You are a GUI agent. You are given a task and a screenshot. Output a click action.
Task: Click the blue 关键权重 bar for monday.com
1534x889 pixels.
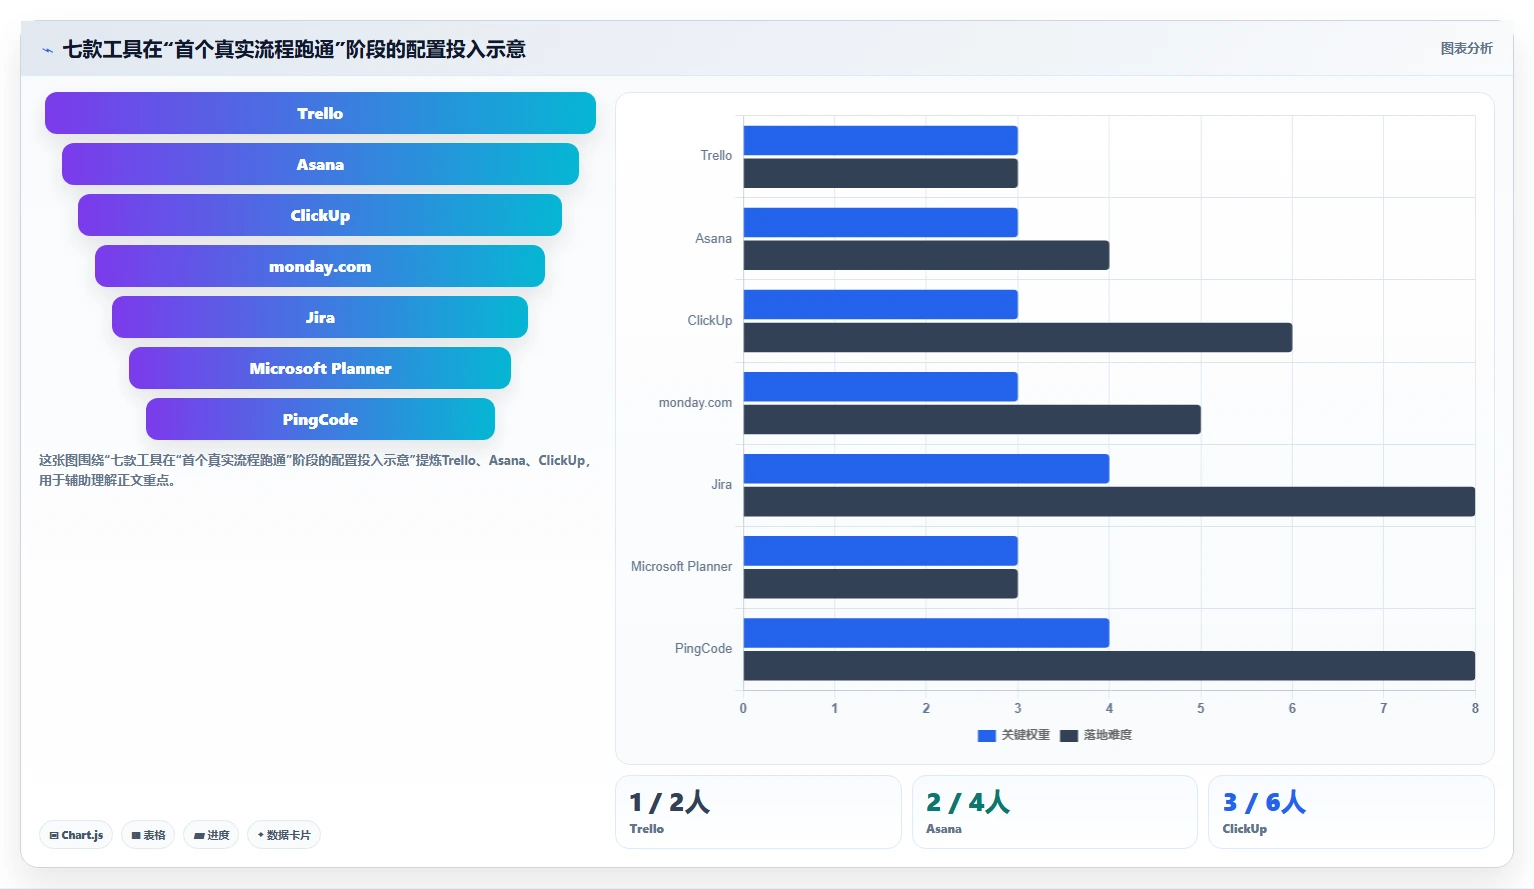(880, 386)
